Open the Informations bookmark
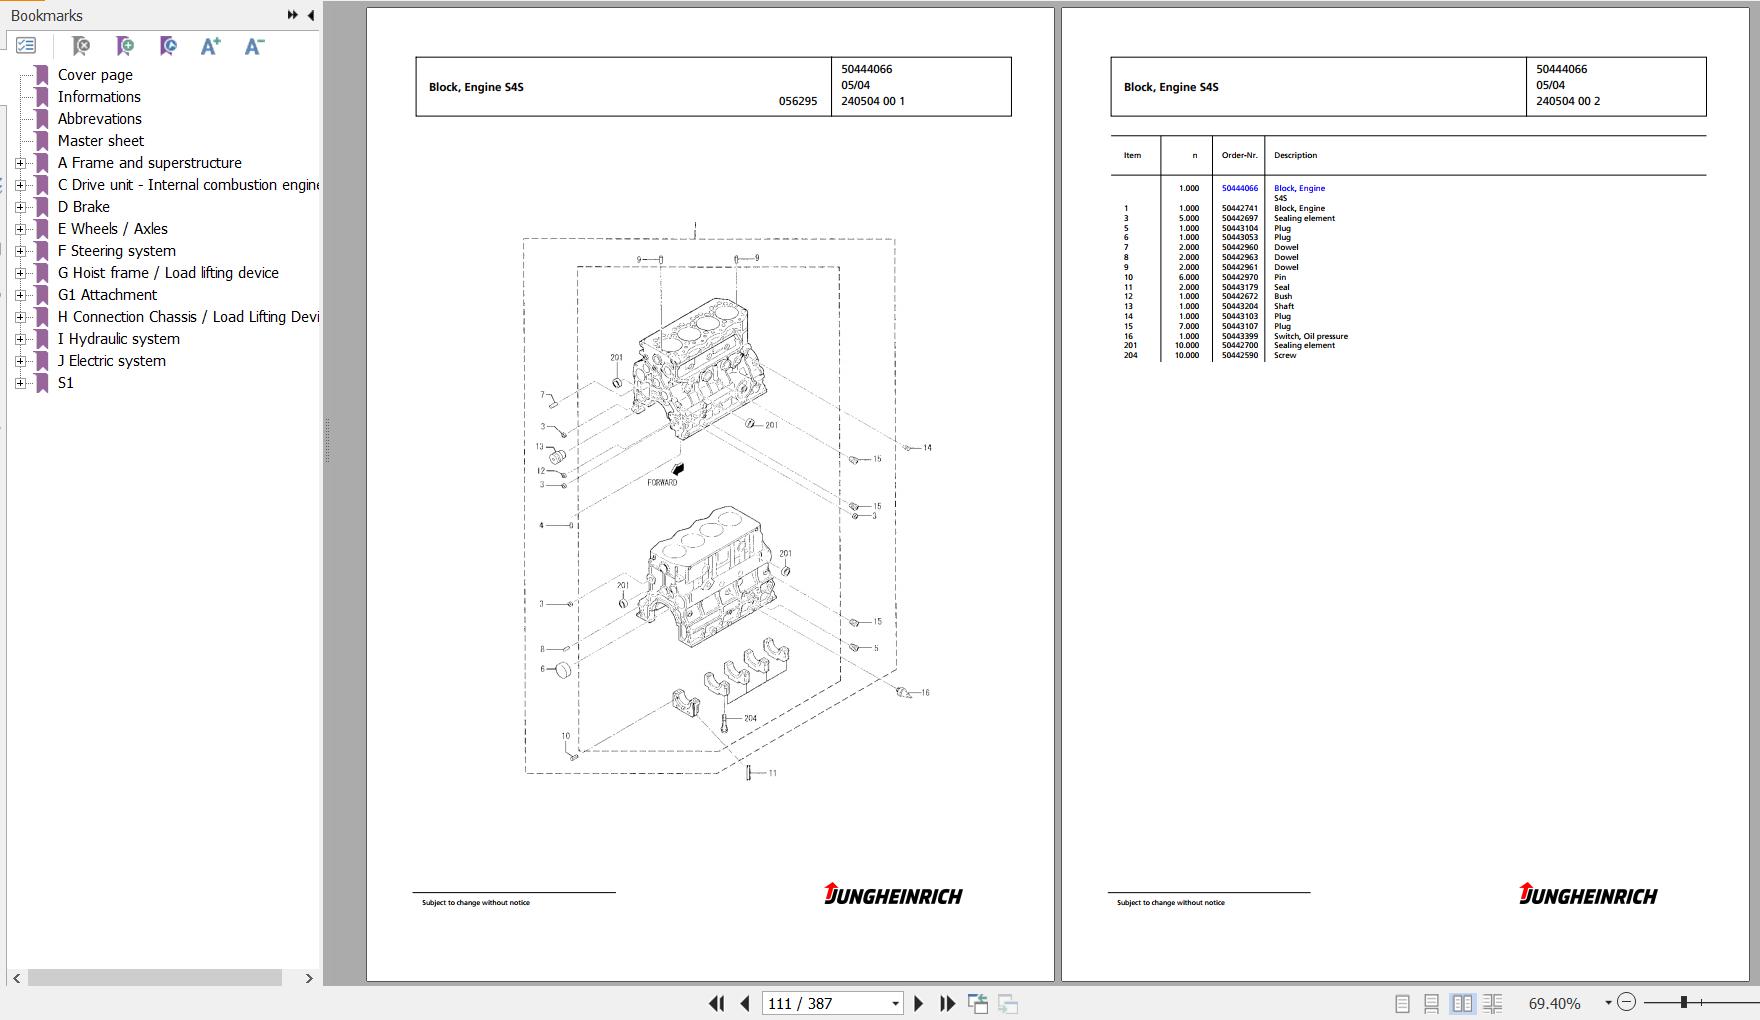1760x1020 pixels. click(99, 97)
